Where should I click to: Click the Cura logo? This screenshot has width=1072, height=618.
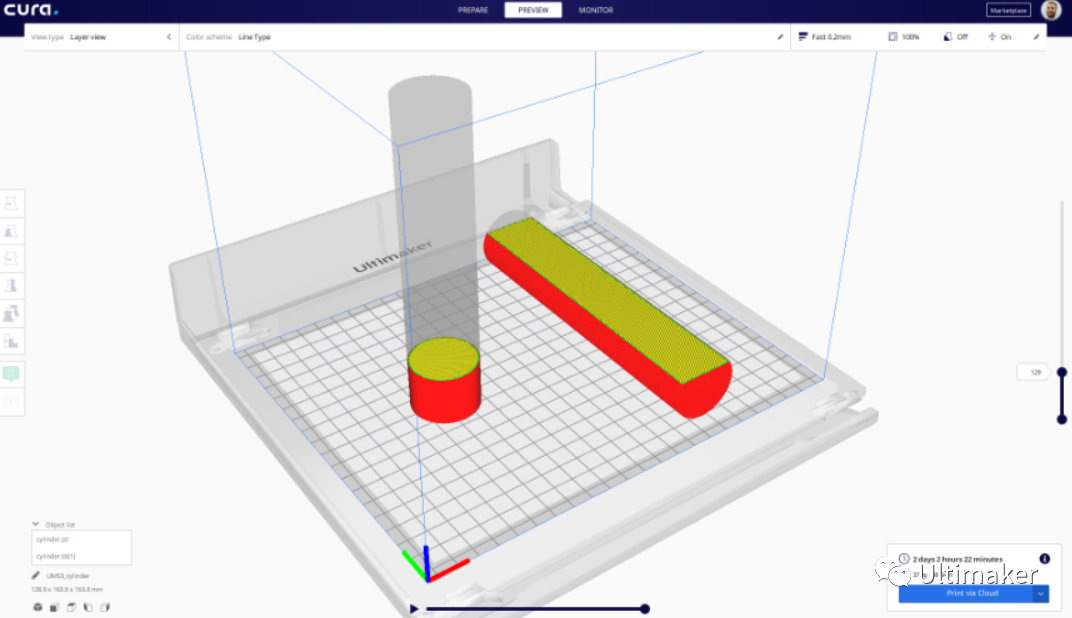pos(31,10)
